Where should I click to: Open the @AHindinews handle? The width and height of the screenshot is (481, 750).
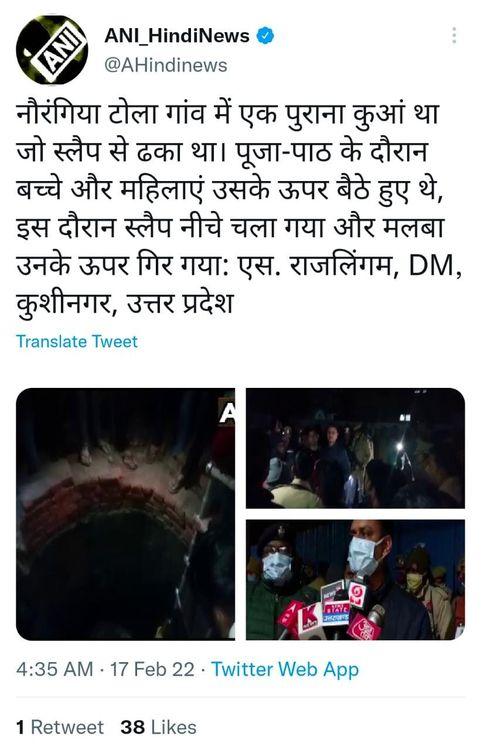165,66
